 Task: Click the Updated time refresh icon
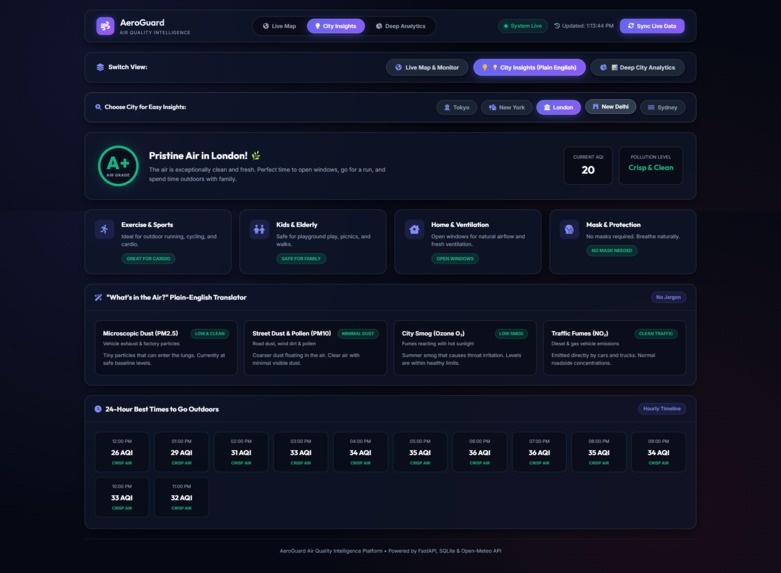tap(557, 26)
